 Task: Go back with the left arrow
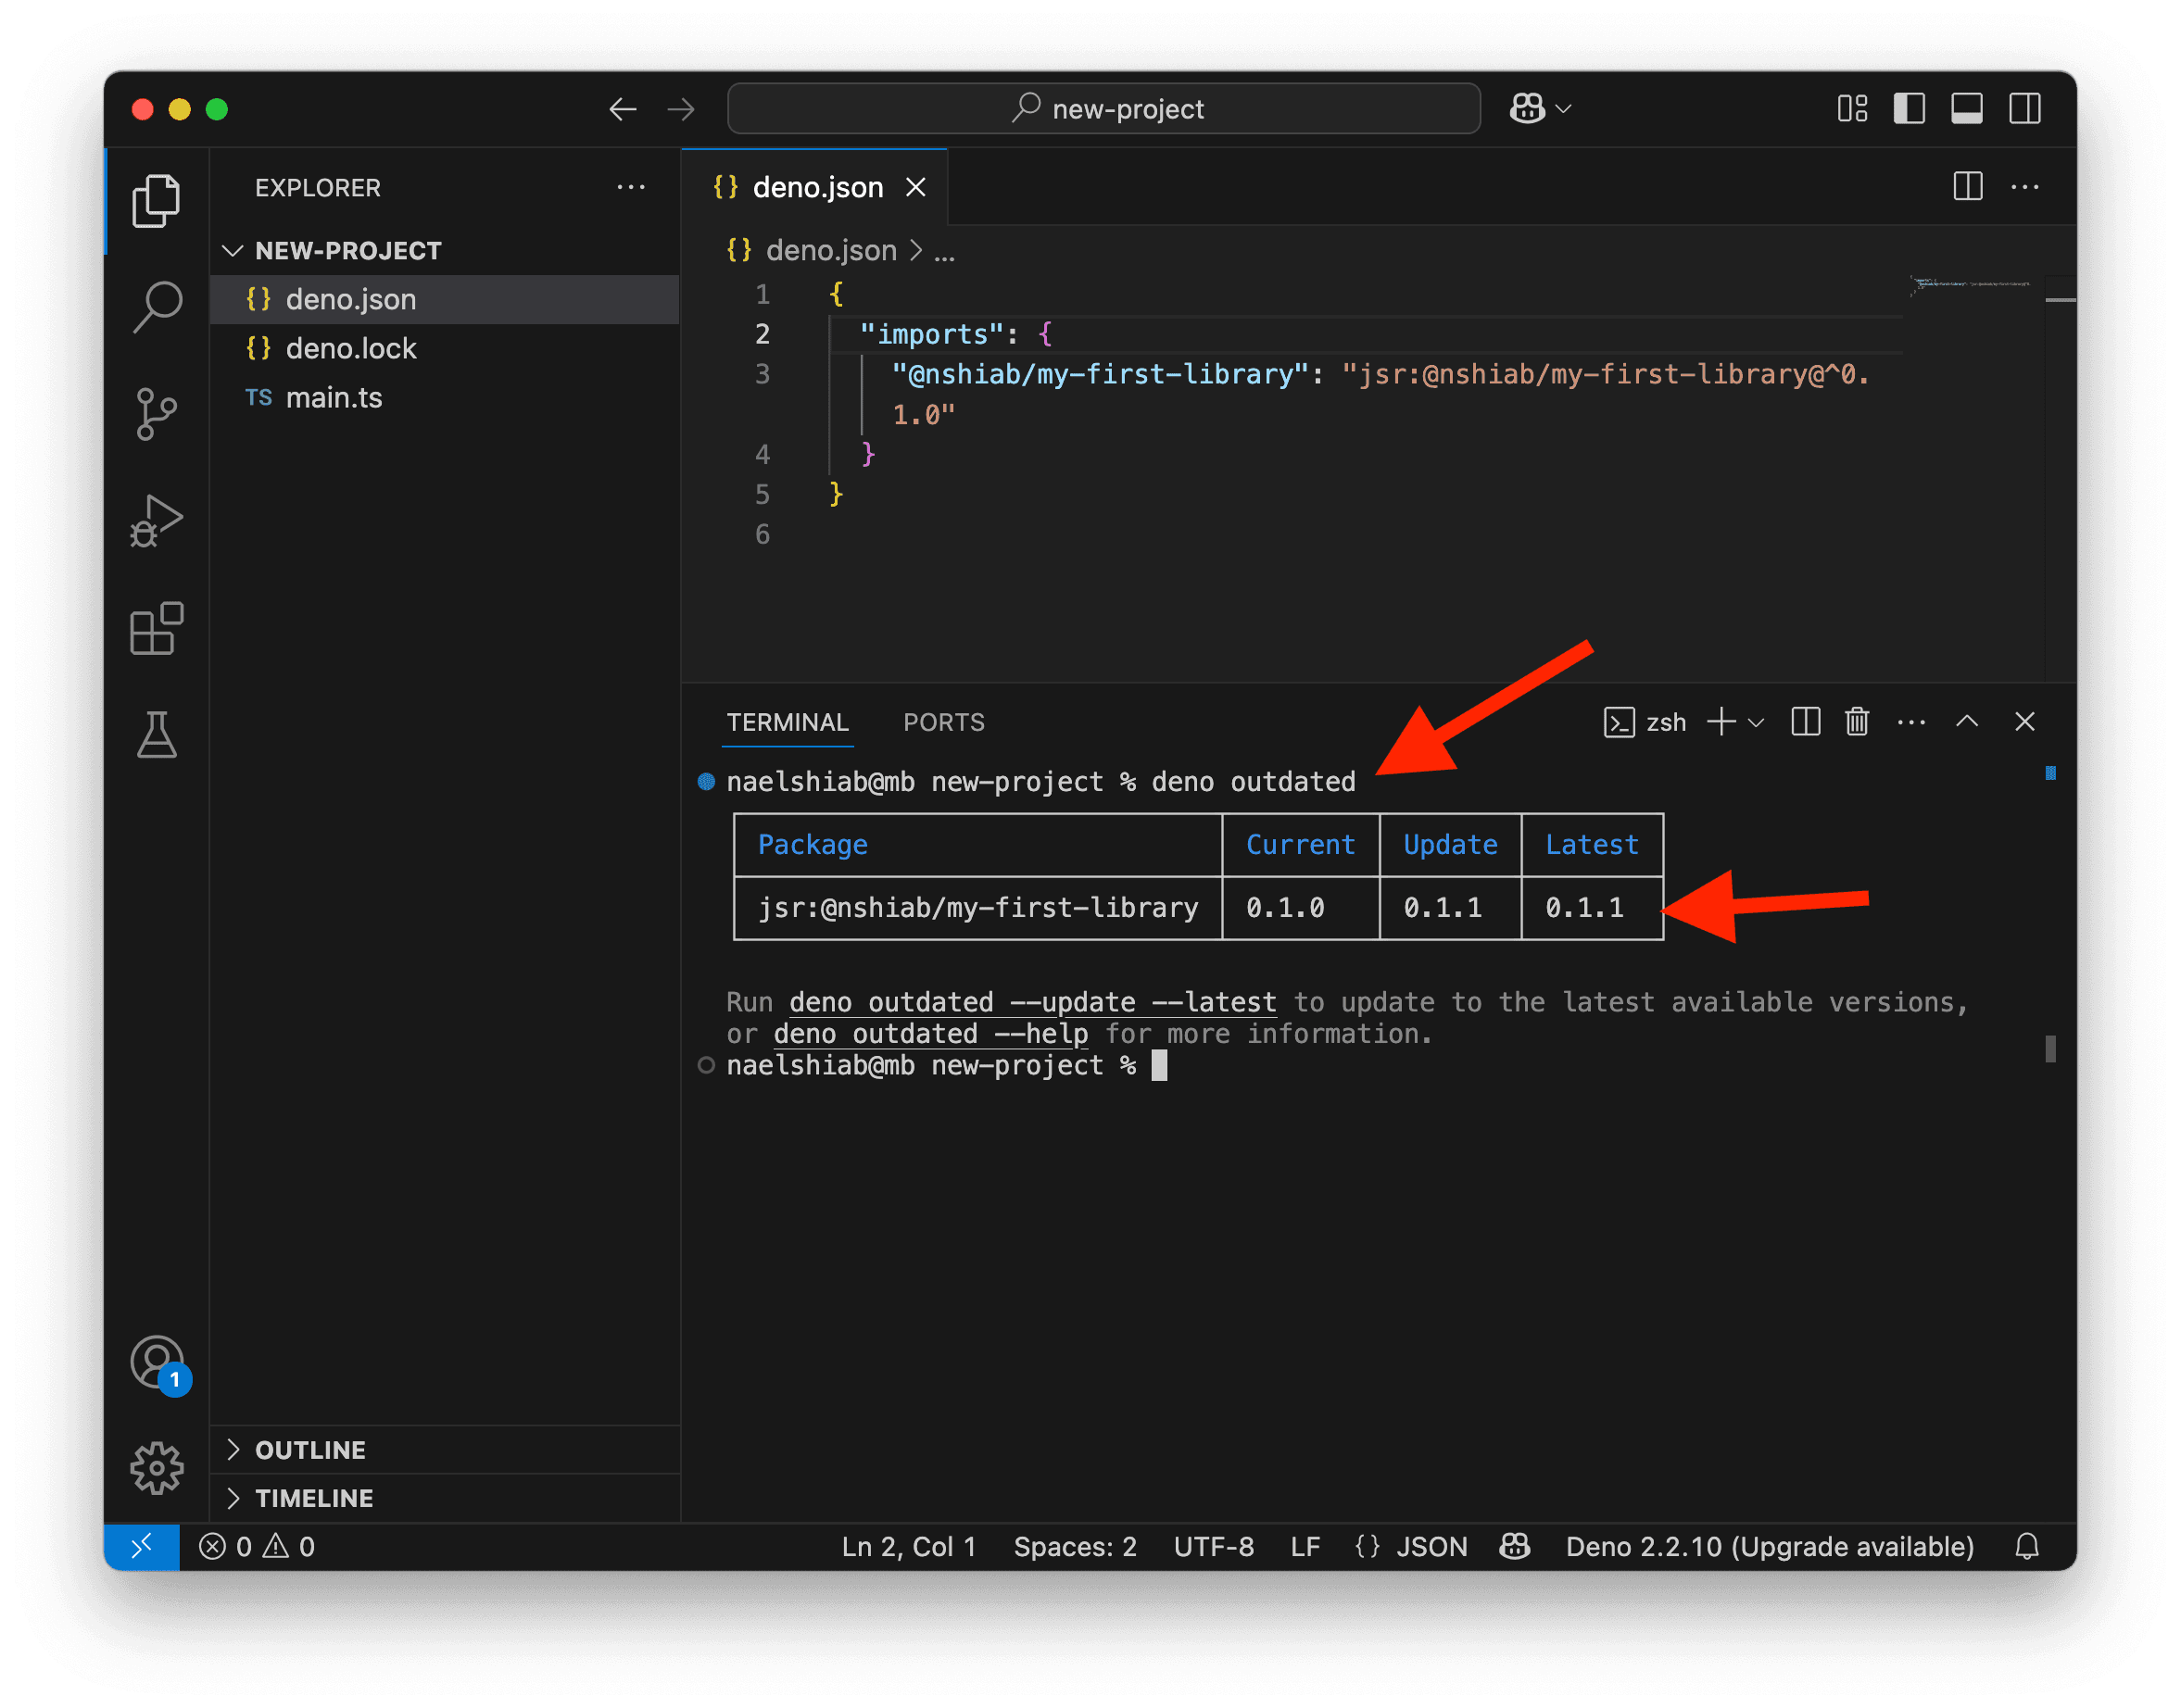click(622, 109)
